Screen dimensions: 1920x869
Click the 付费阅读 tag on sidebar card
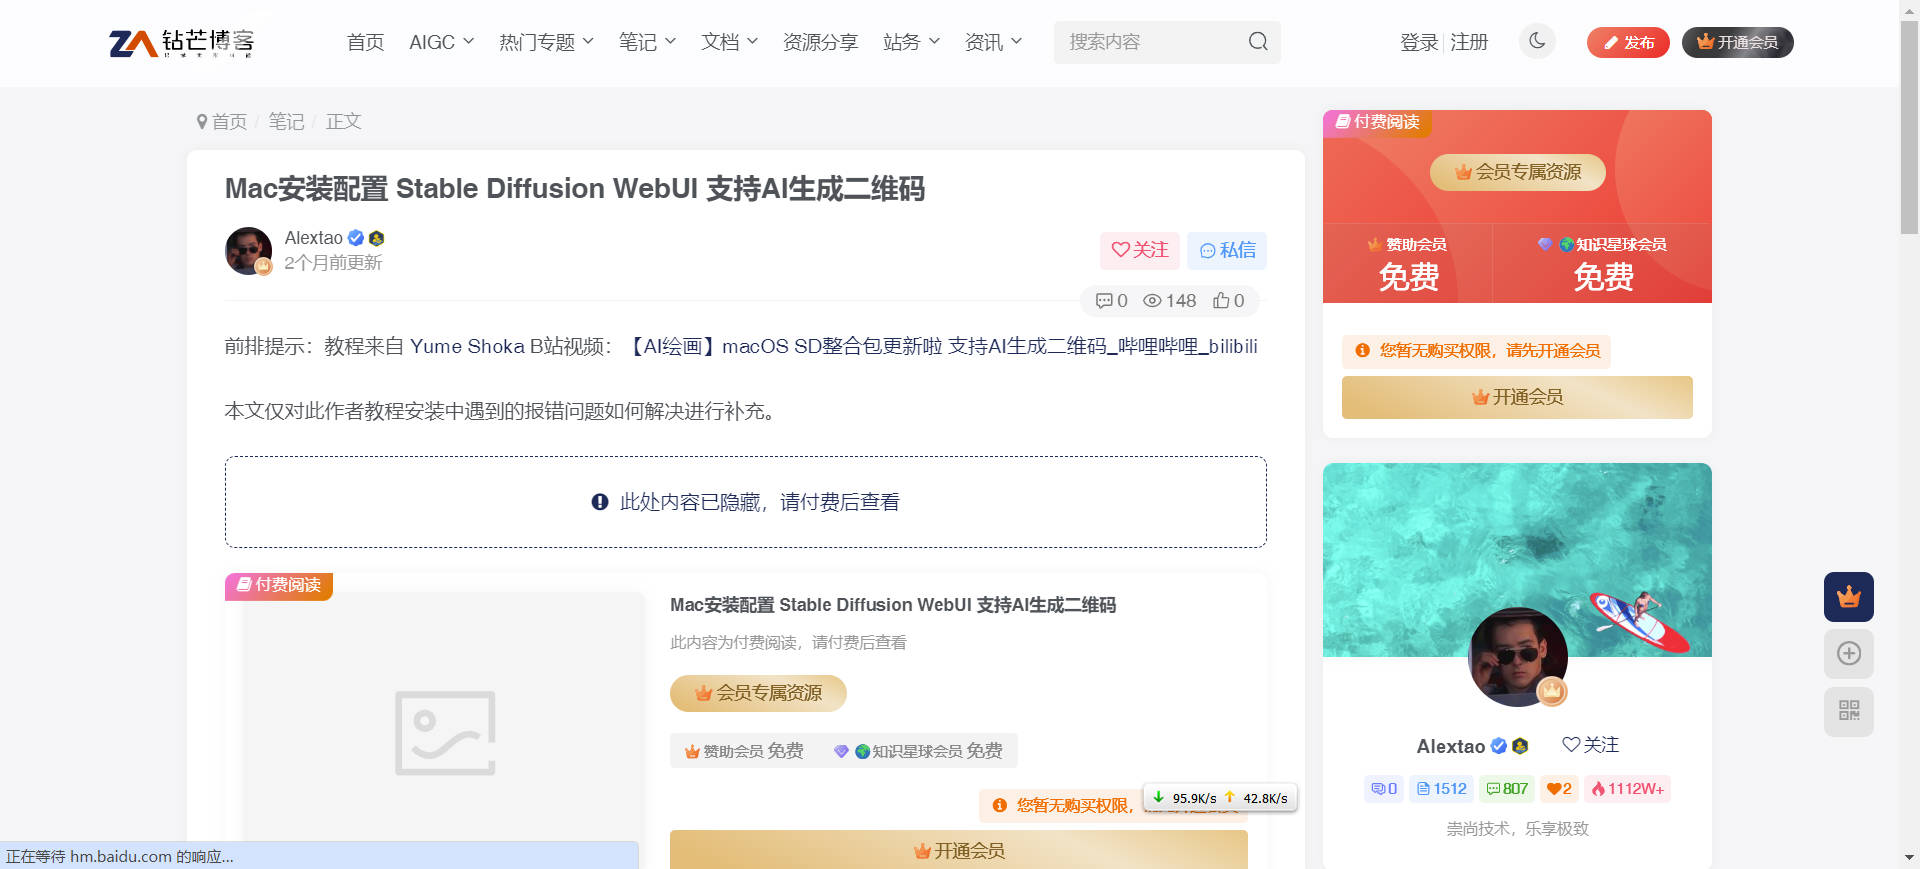click(1377, 122)
